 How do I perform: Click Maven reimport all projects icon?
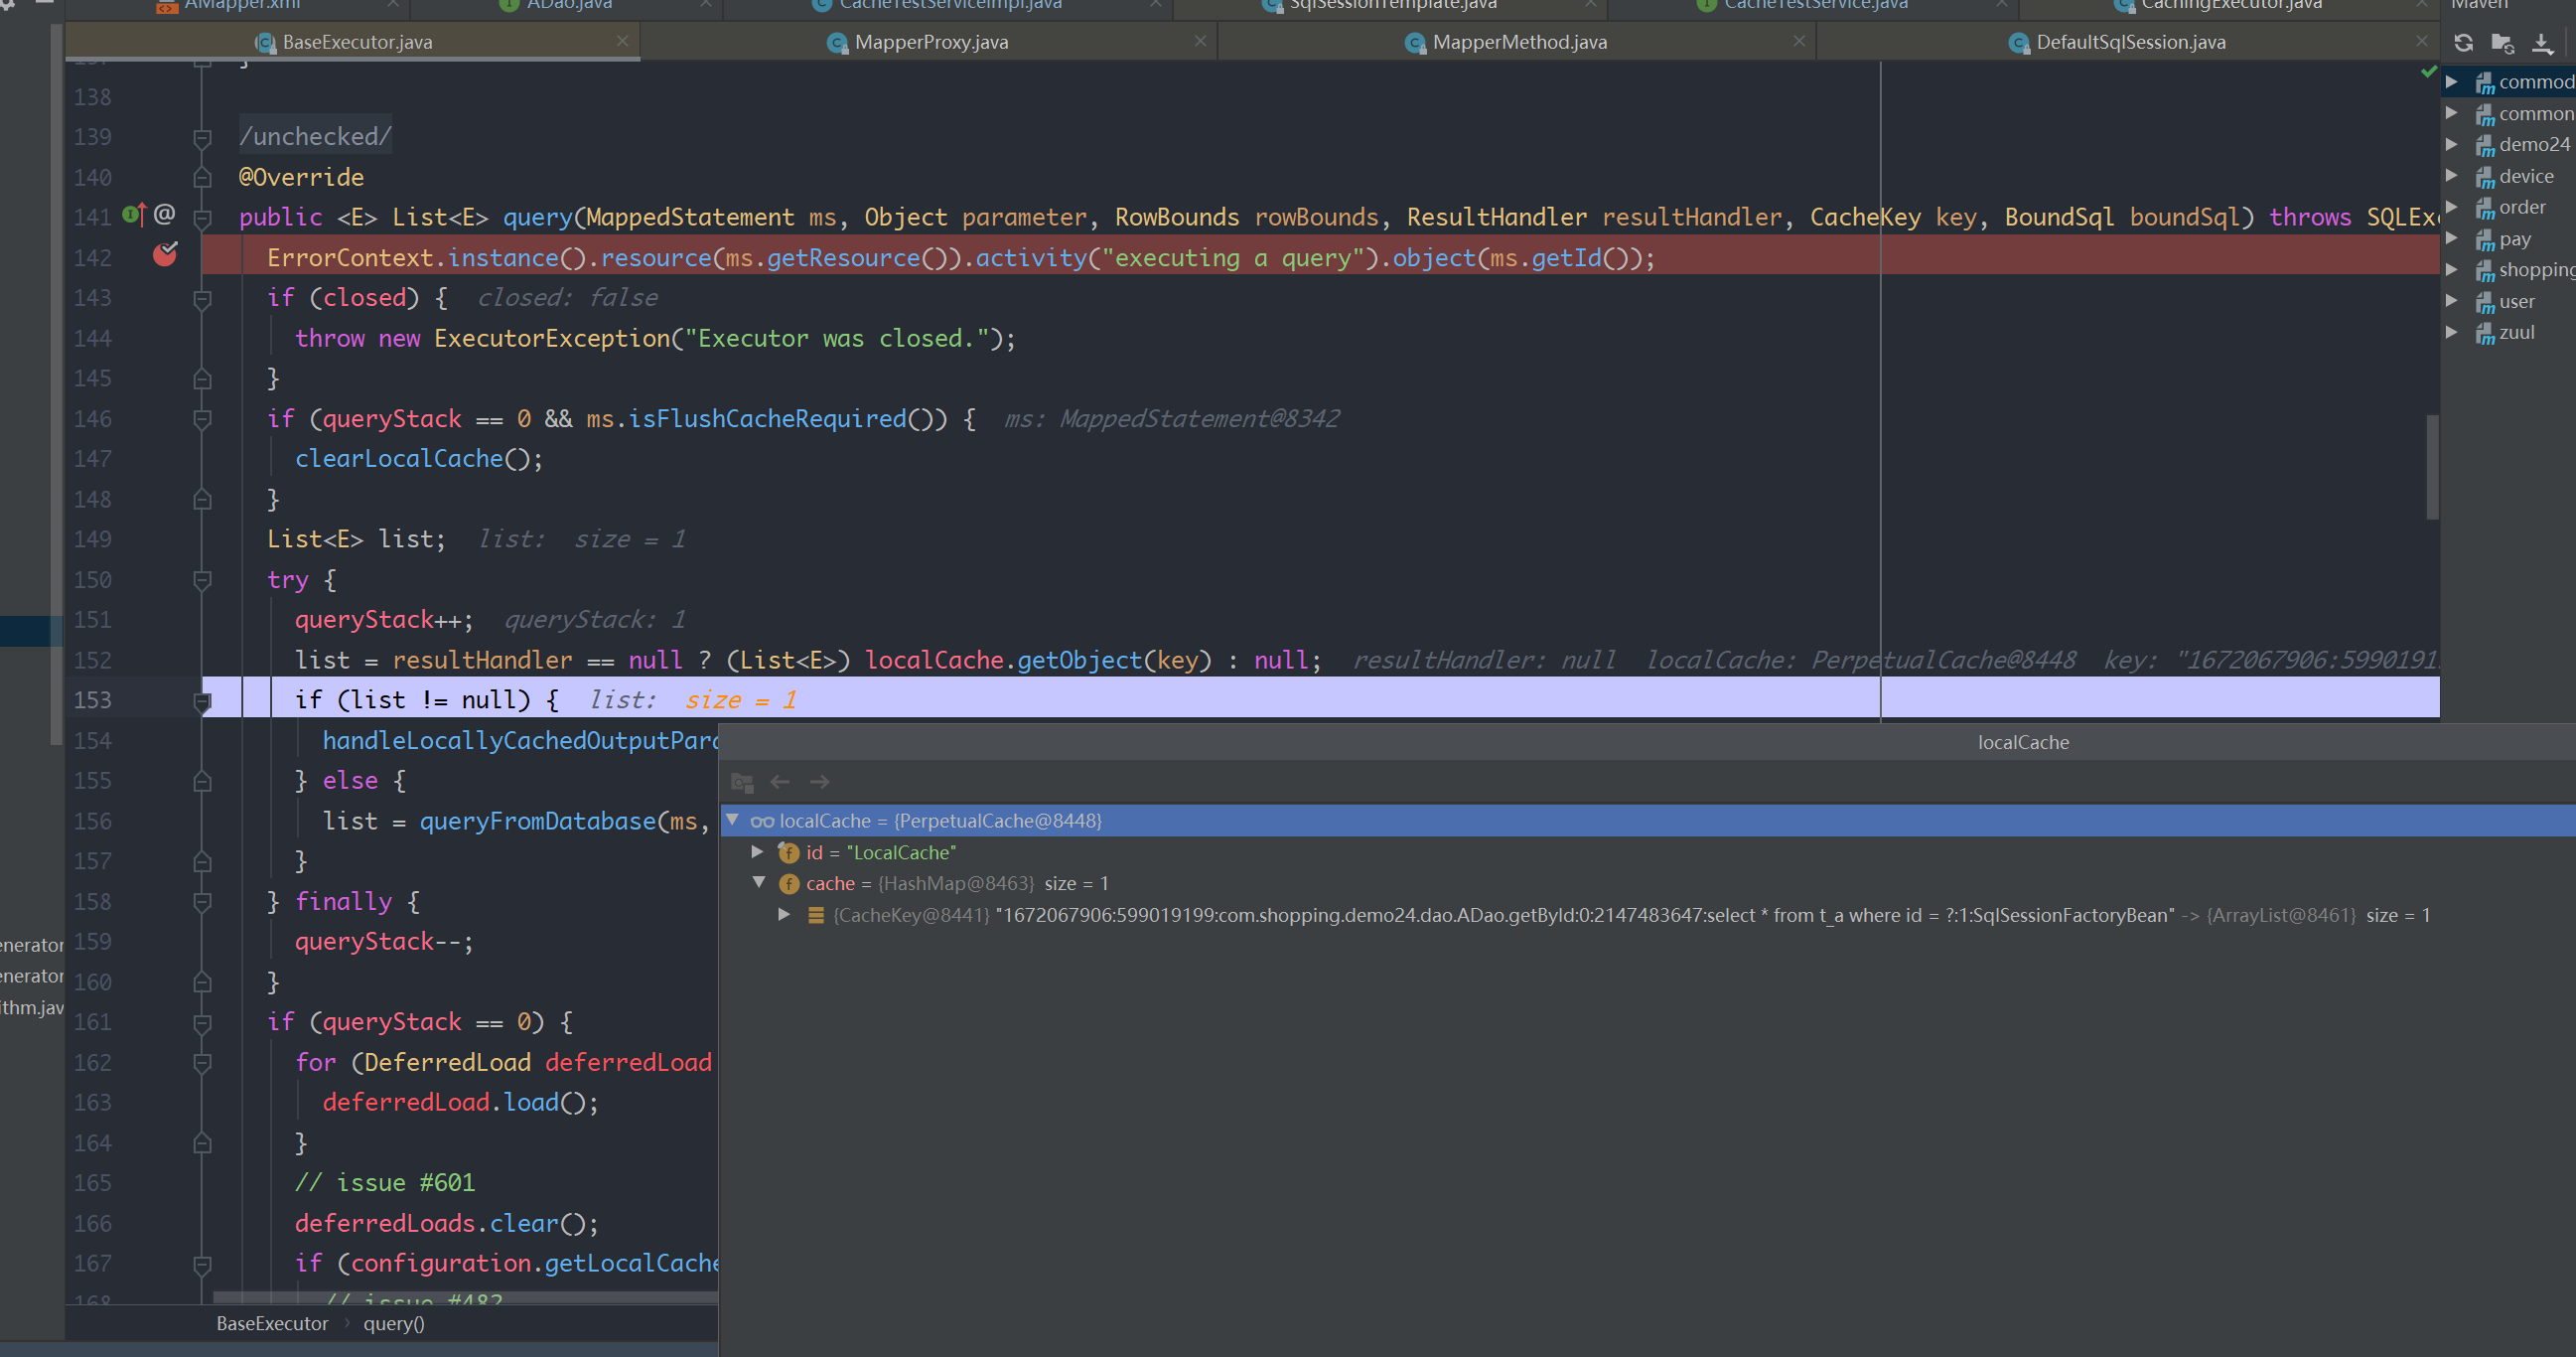(x=2464, y=43)
